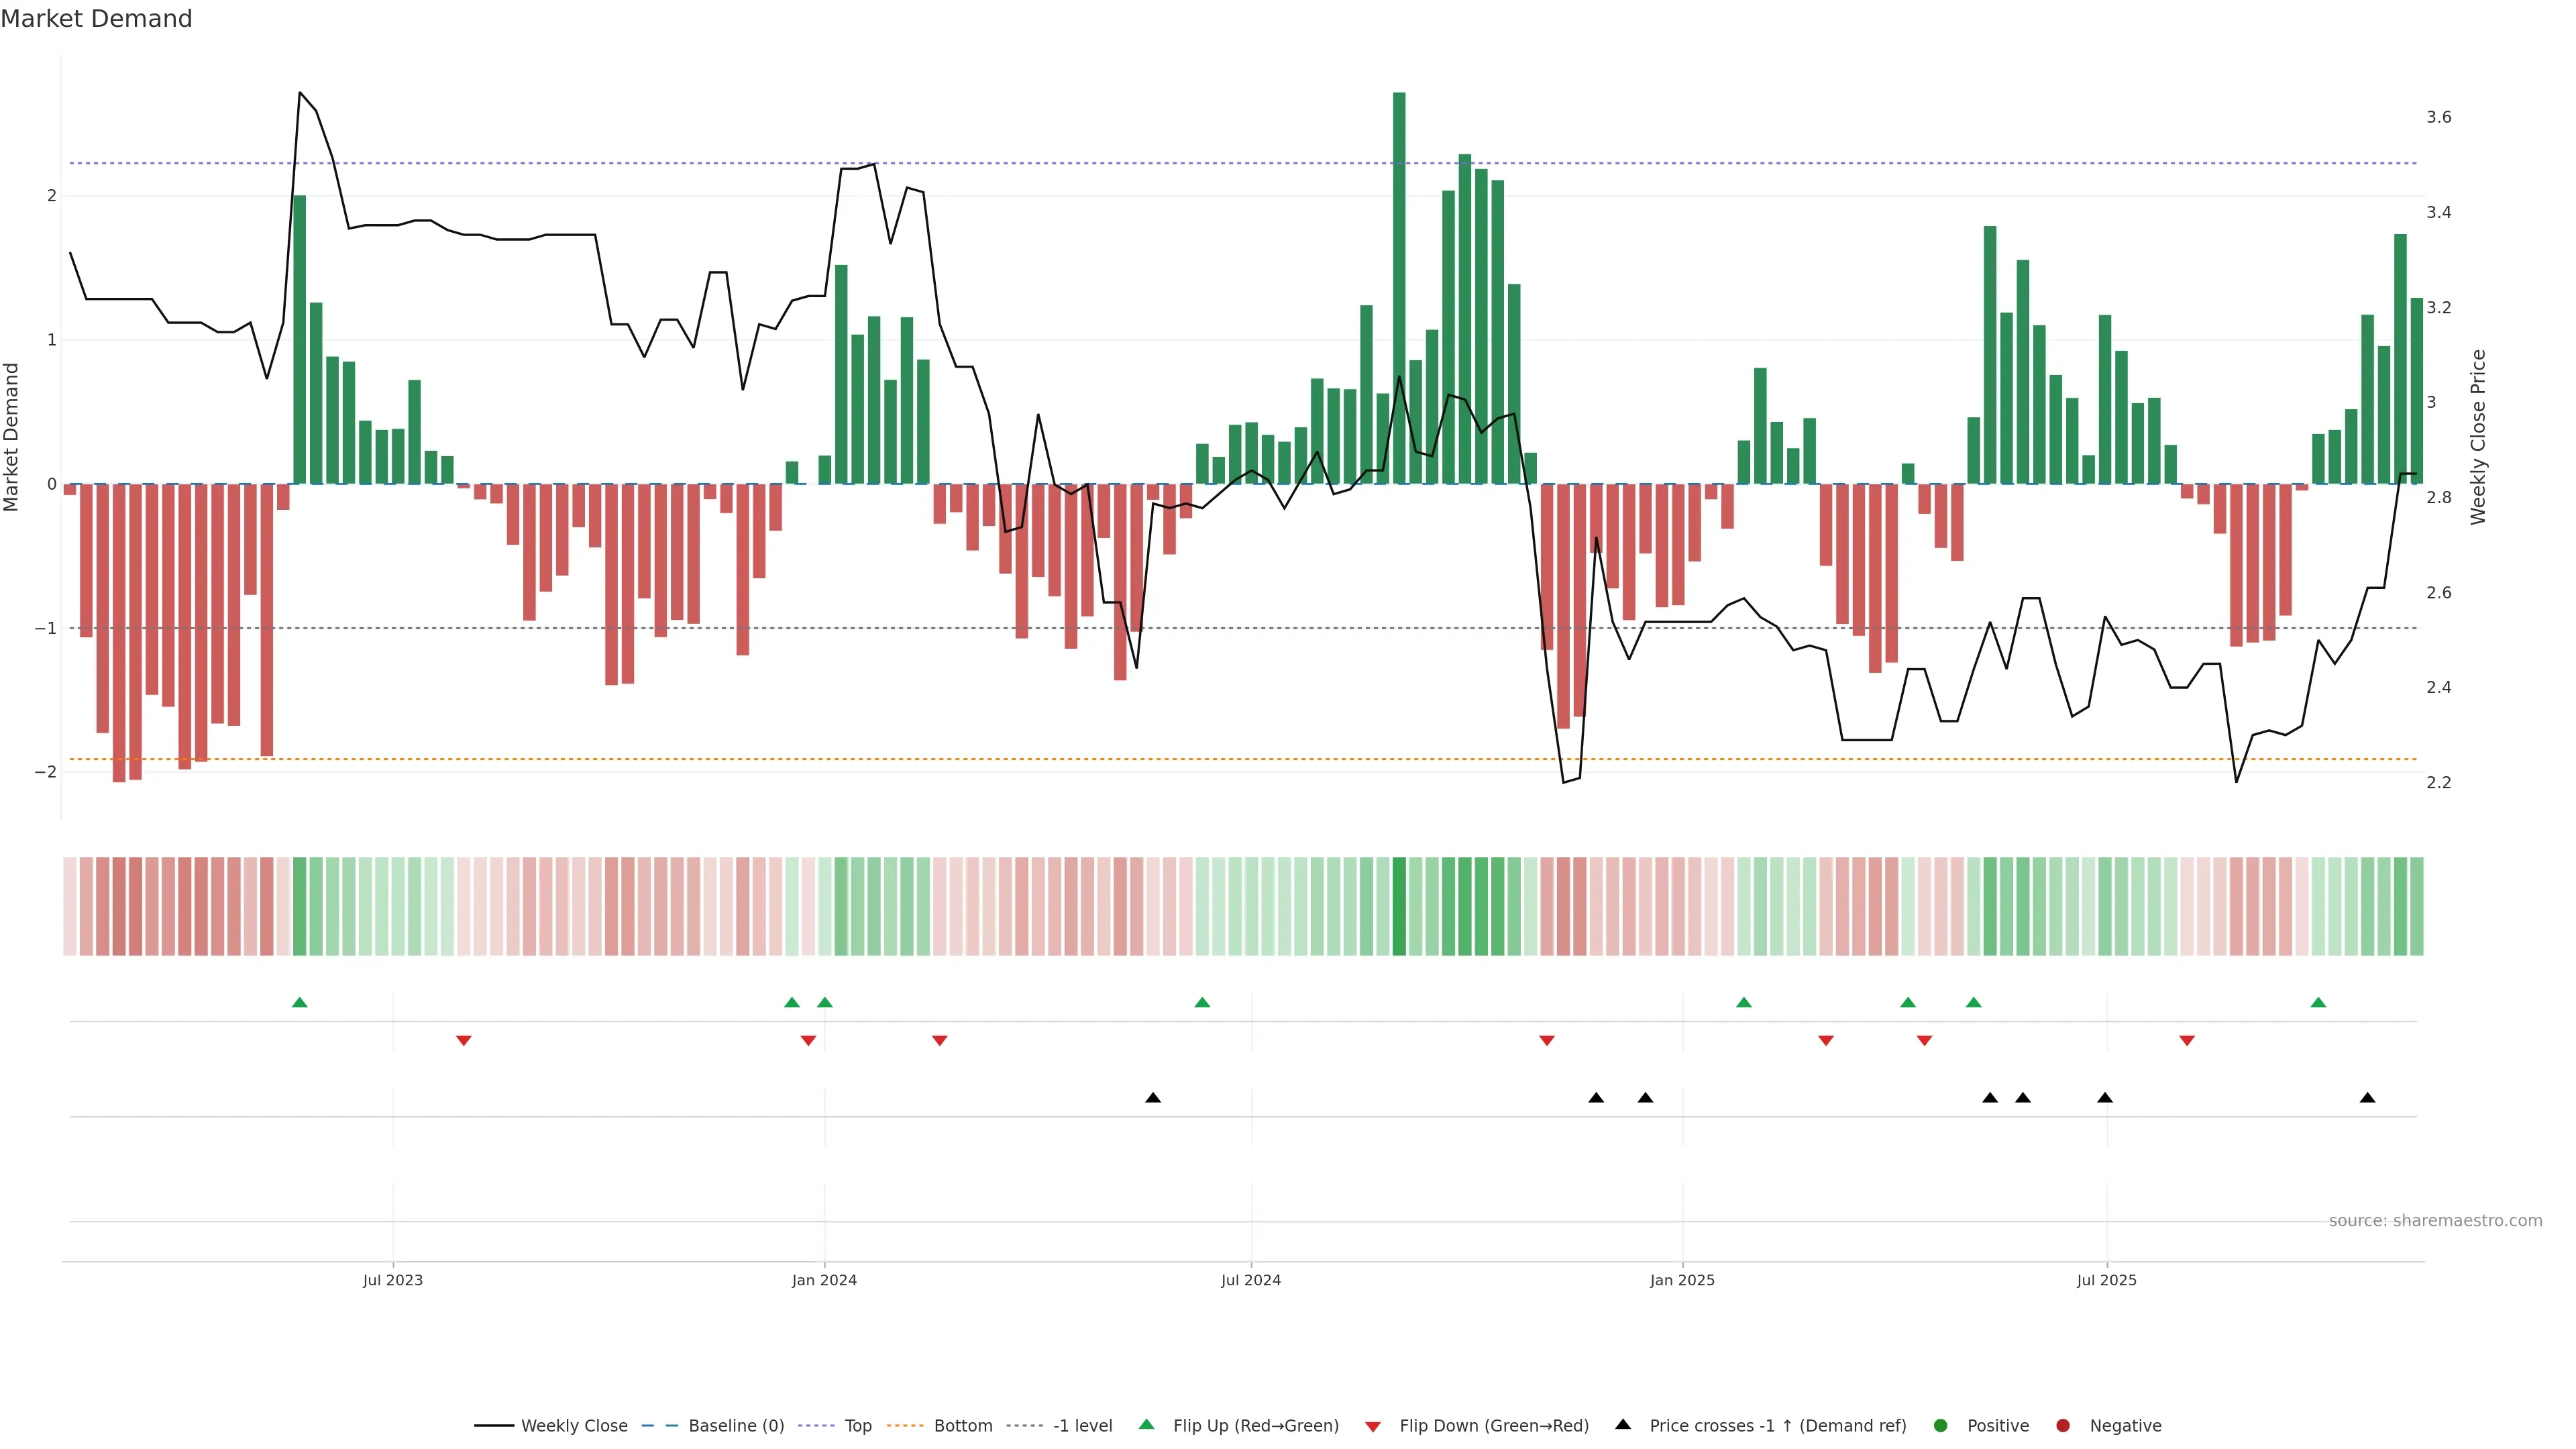Click green Flip Up legend triangle
The image size is (2576, 1449).
click(1147, 1425)
